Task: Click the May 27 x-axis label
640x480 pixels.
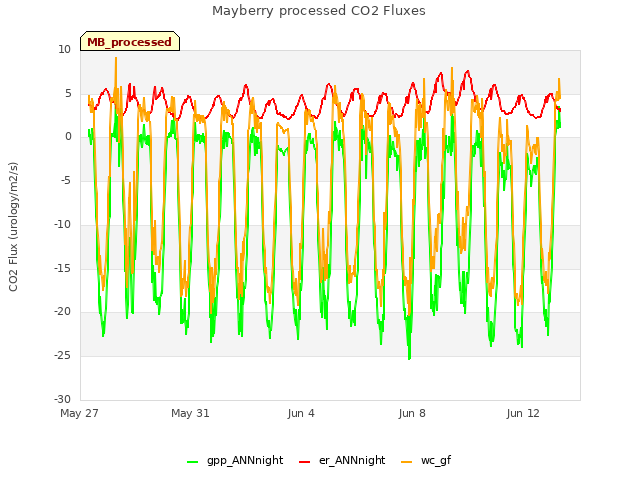Action: point(79,413)
